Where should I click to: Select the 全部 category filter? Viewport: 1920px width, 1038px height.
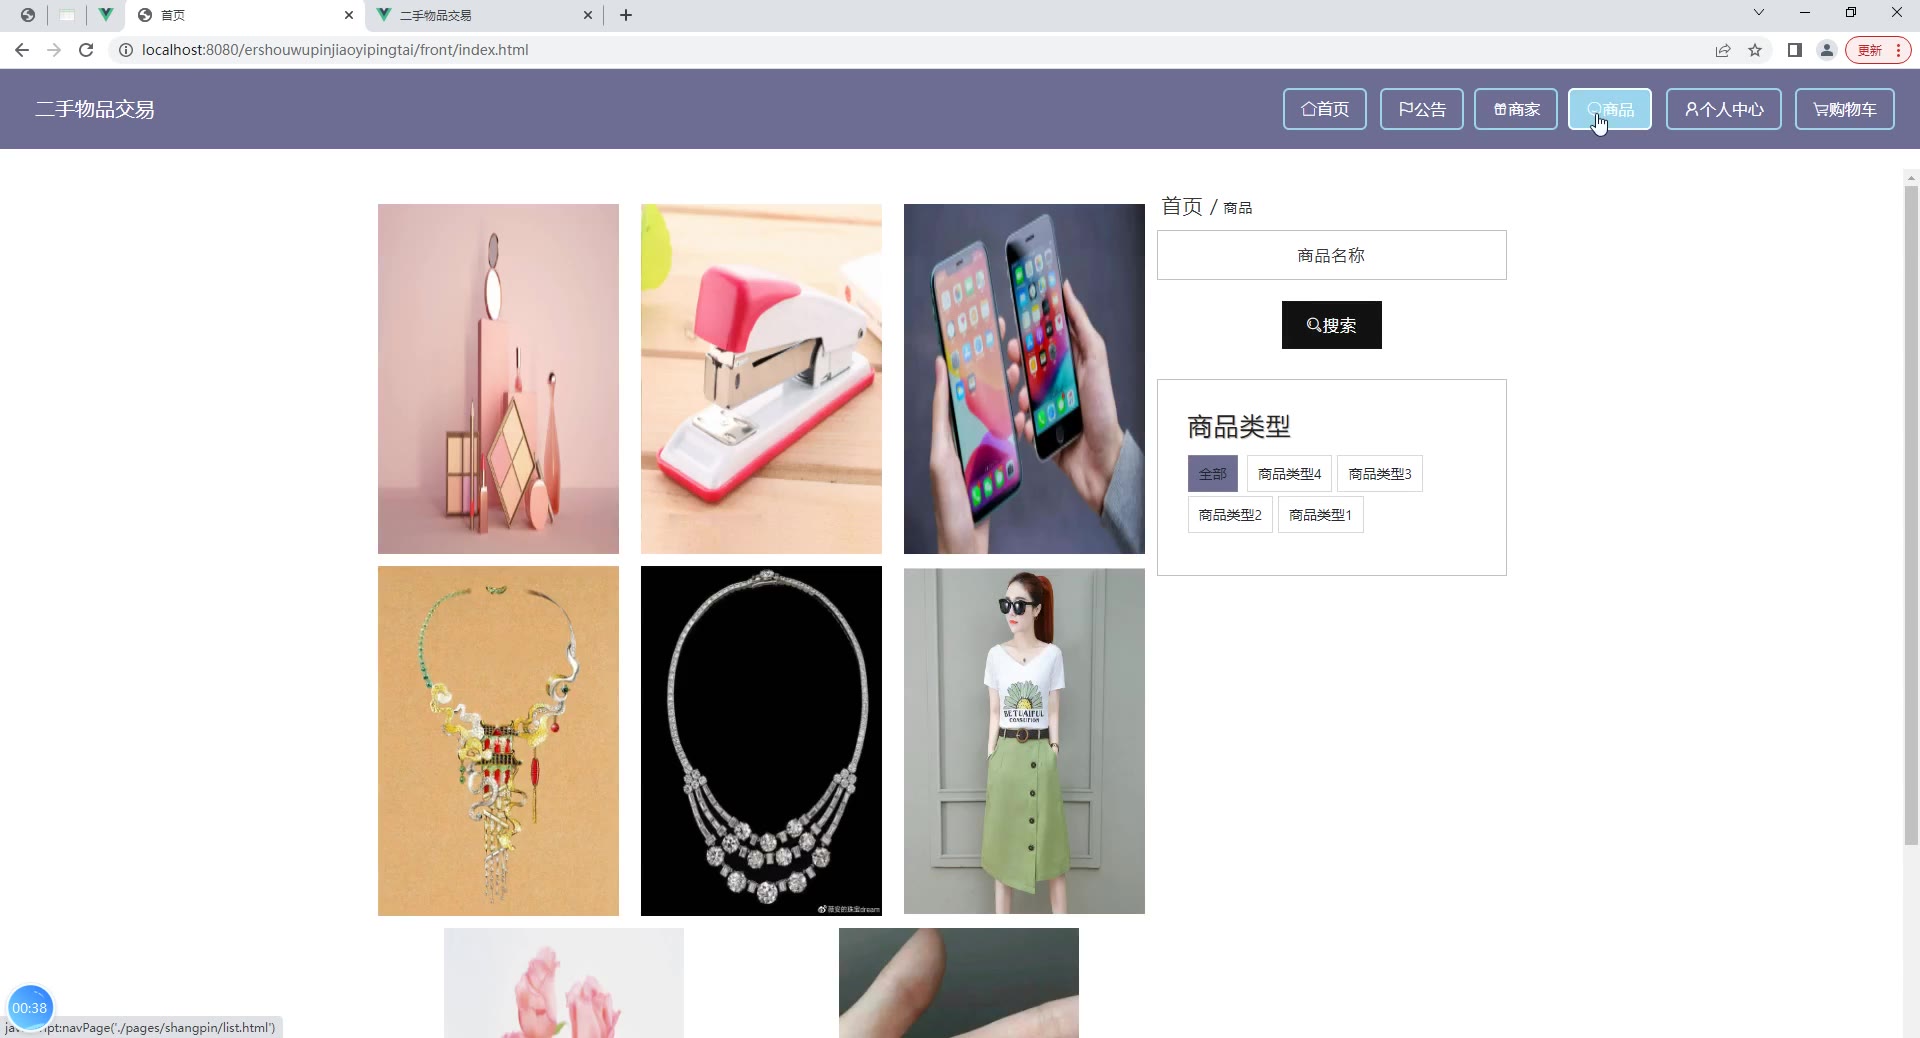tap(1212, 474)
